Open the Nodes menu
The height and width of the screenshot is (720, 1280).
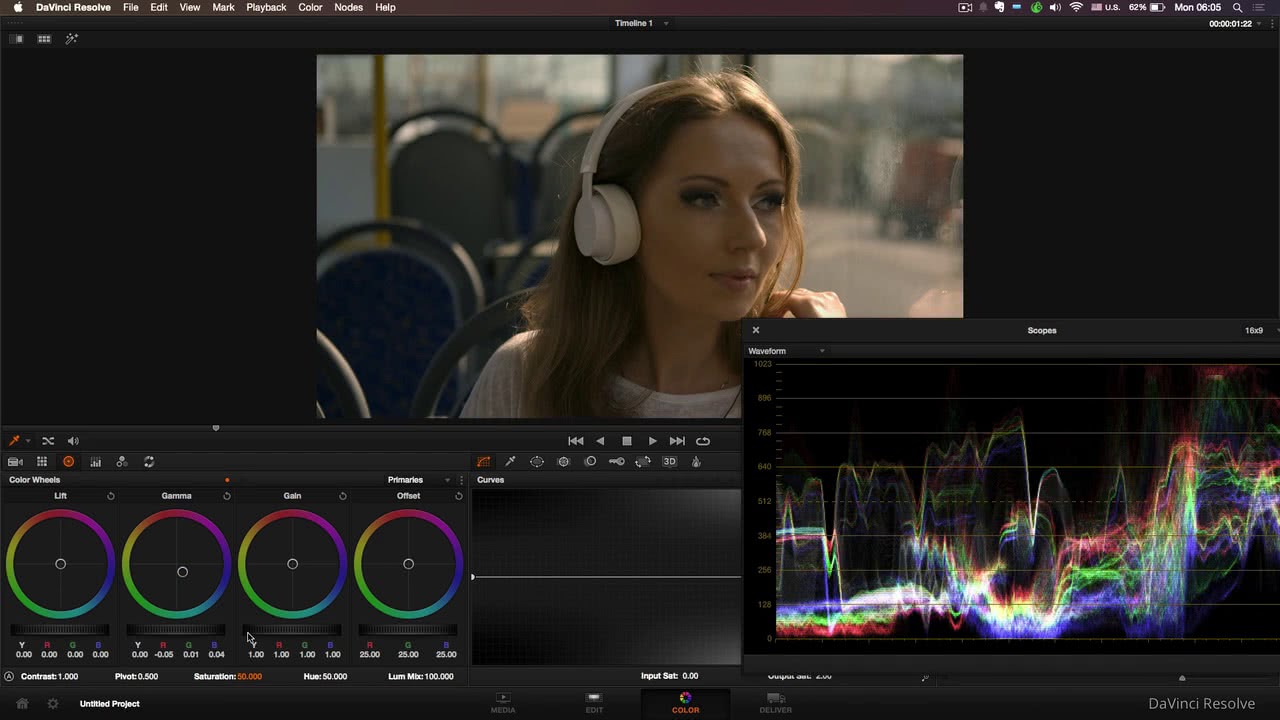click(x=348, y=7)
